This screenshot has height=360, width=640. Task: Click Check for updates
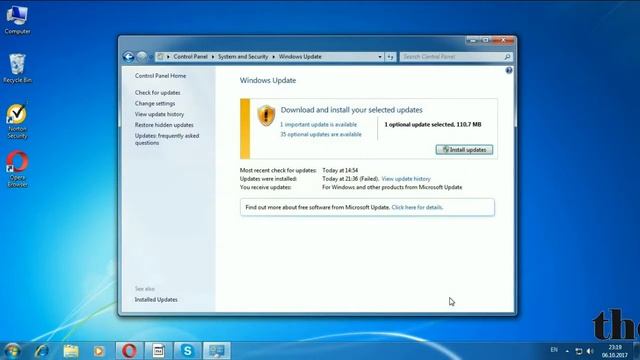pyautogui.click(x=158, y=93)
